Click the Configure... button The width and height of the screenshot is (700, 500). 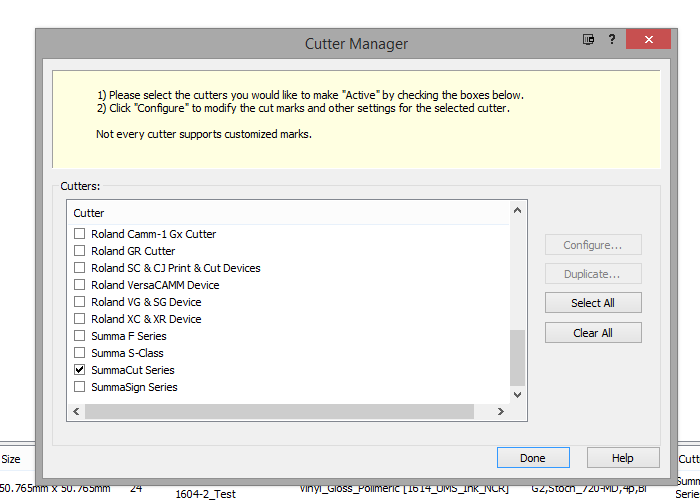[593, 245]
